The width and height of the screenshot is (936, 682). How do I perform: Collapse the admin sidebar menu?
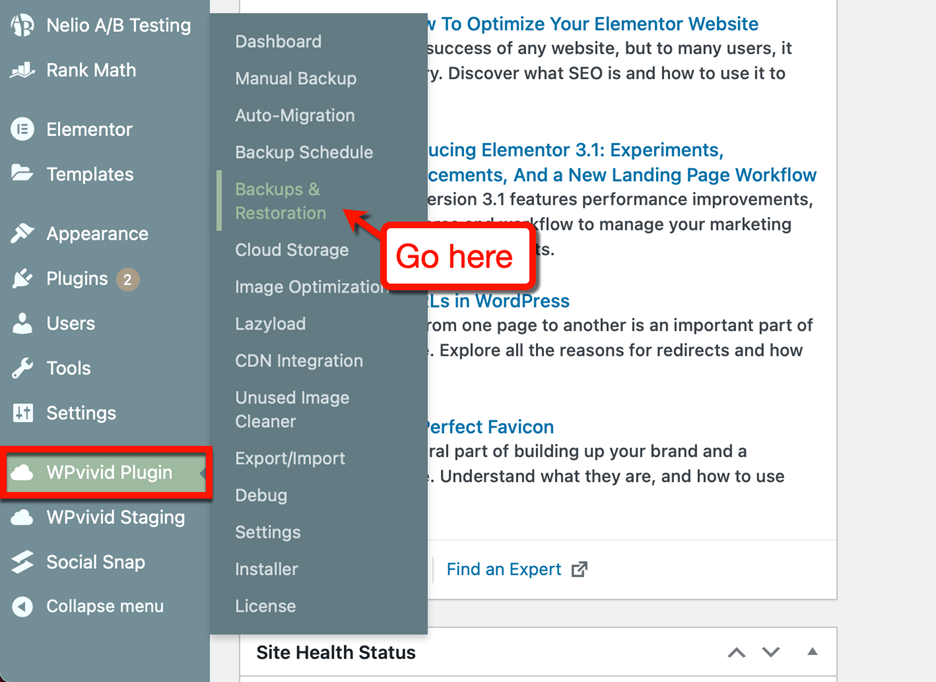(104, 606)
